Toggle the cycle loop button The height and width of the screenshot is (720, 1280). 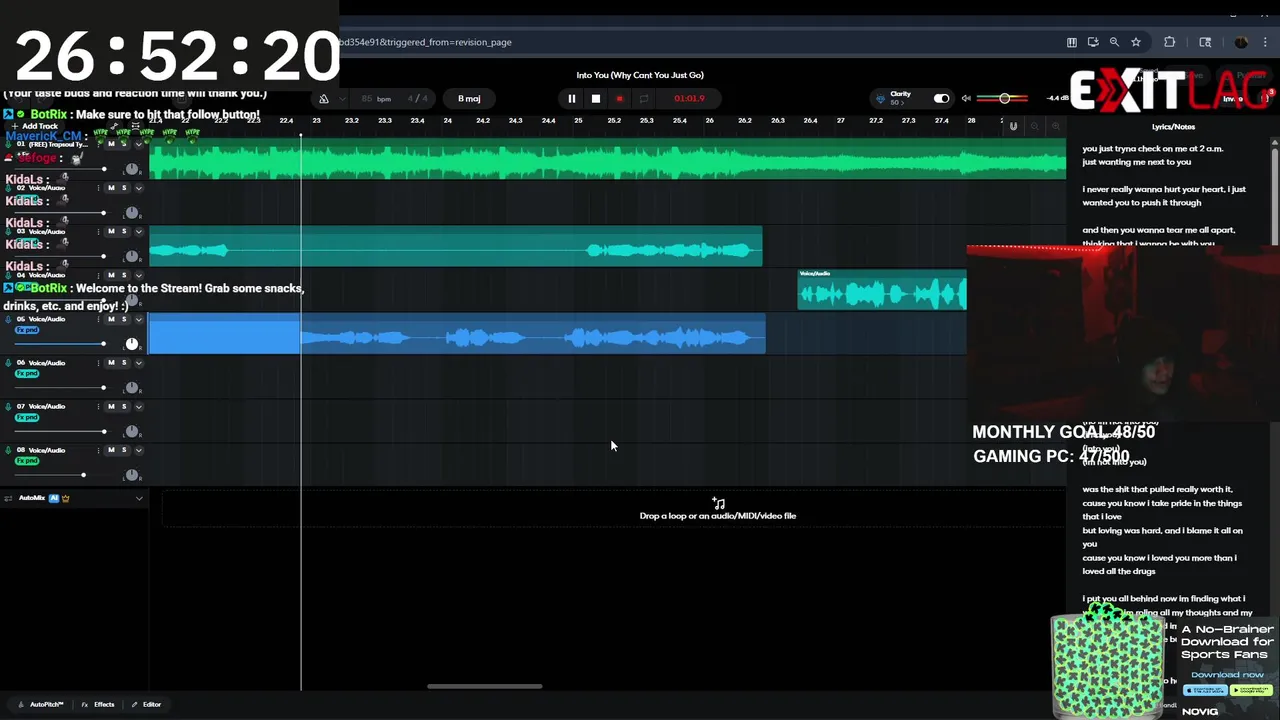(643, 98)
